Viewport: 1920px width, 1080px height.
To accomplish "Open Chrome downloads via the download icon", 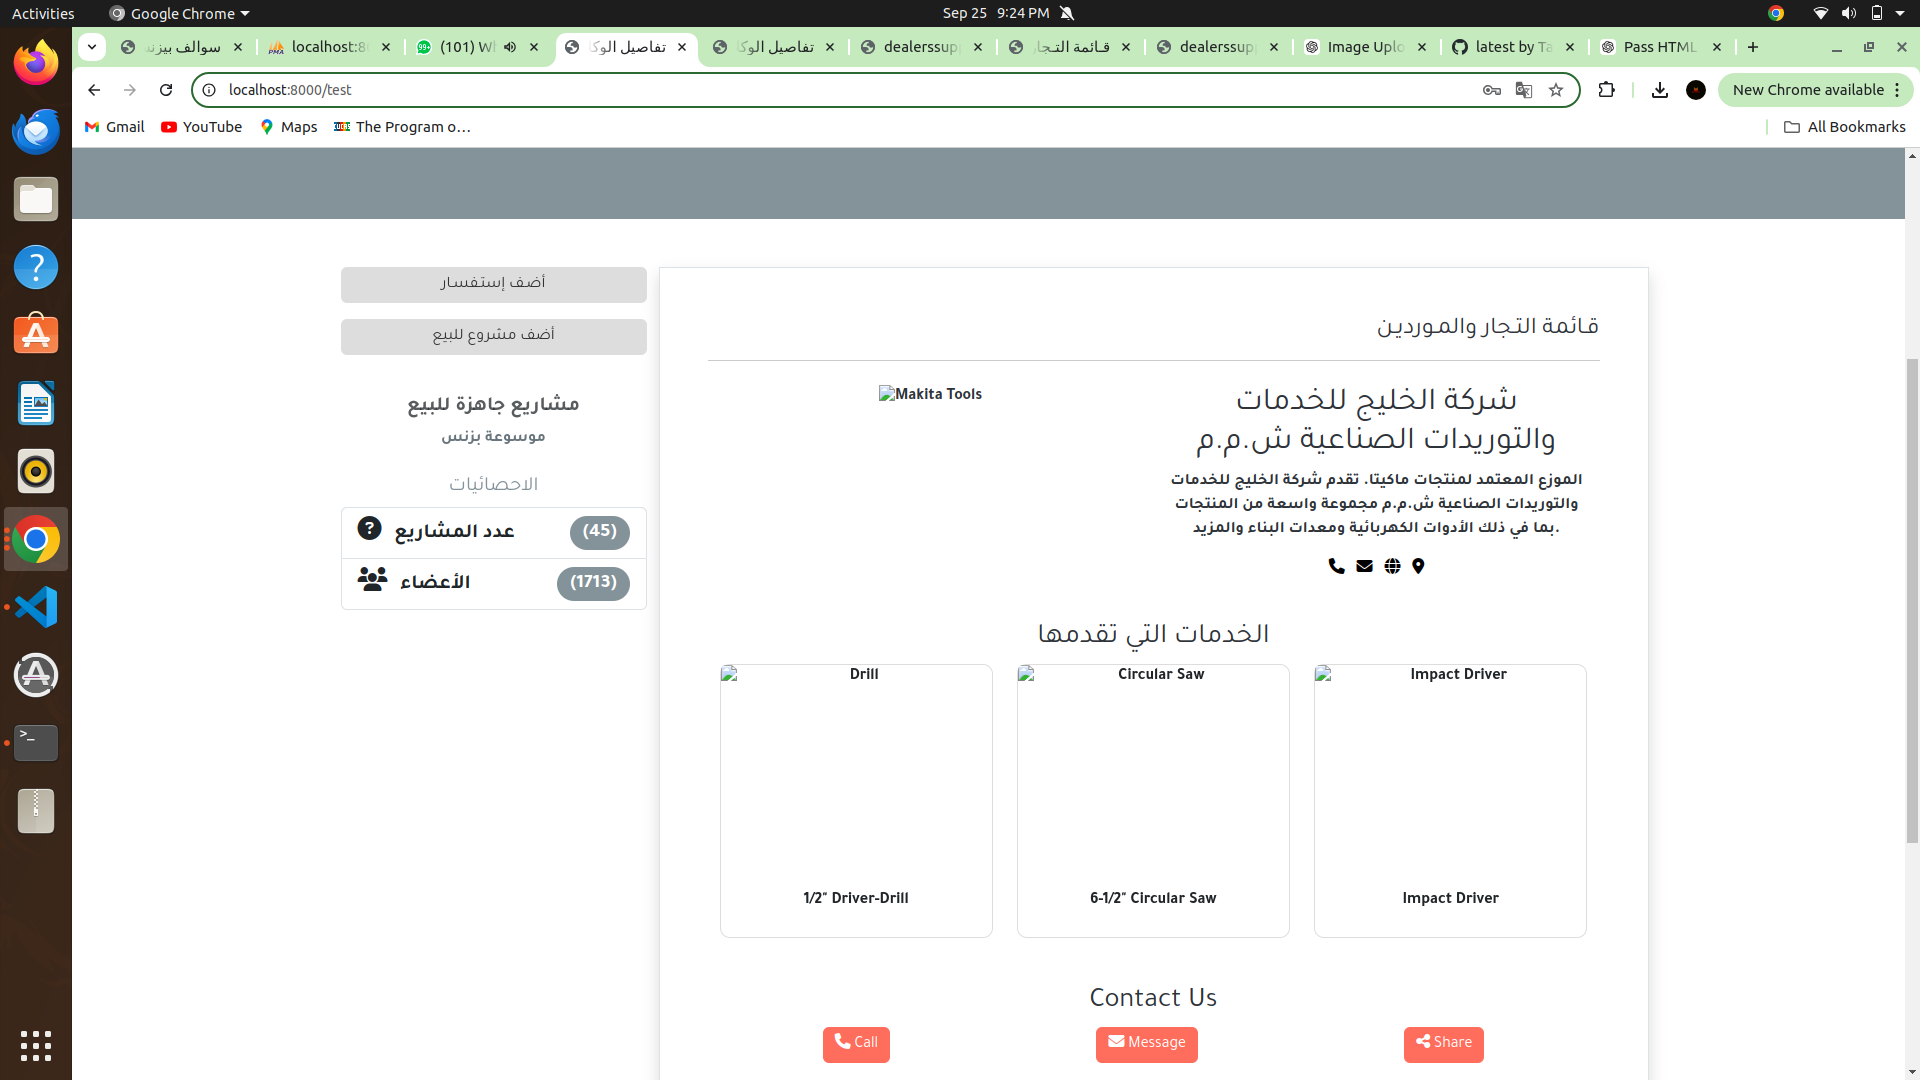I will tap(1660, 90).
